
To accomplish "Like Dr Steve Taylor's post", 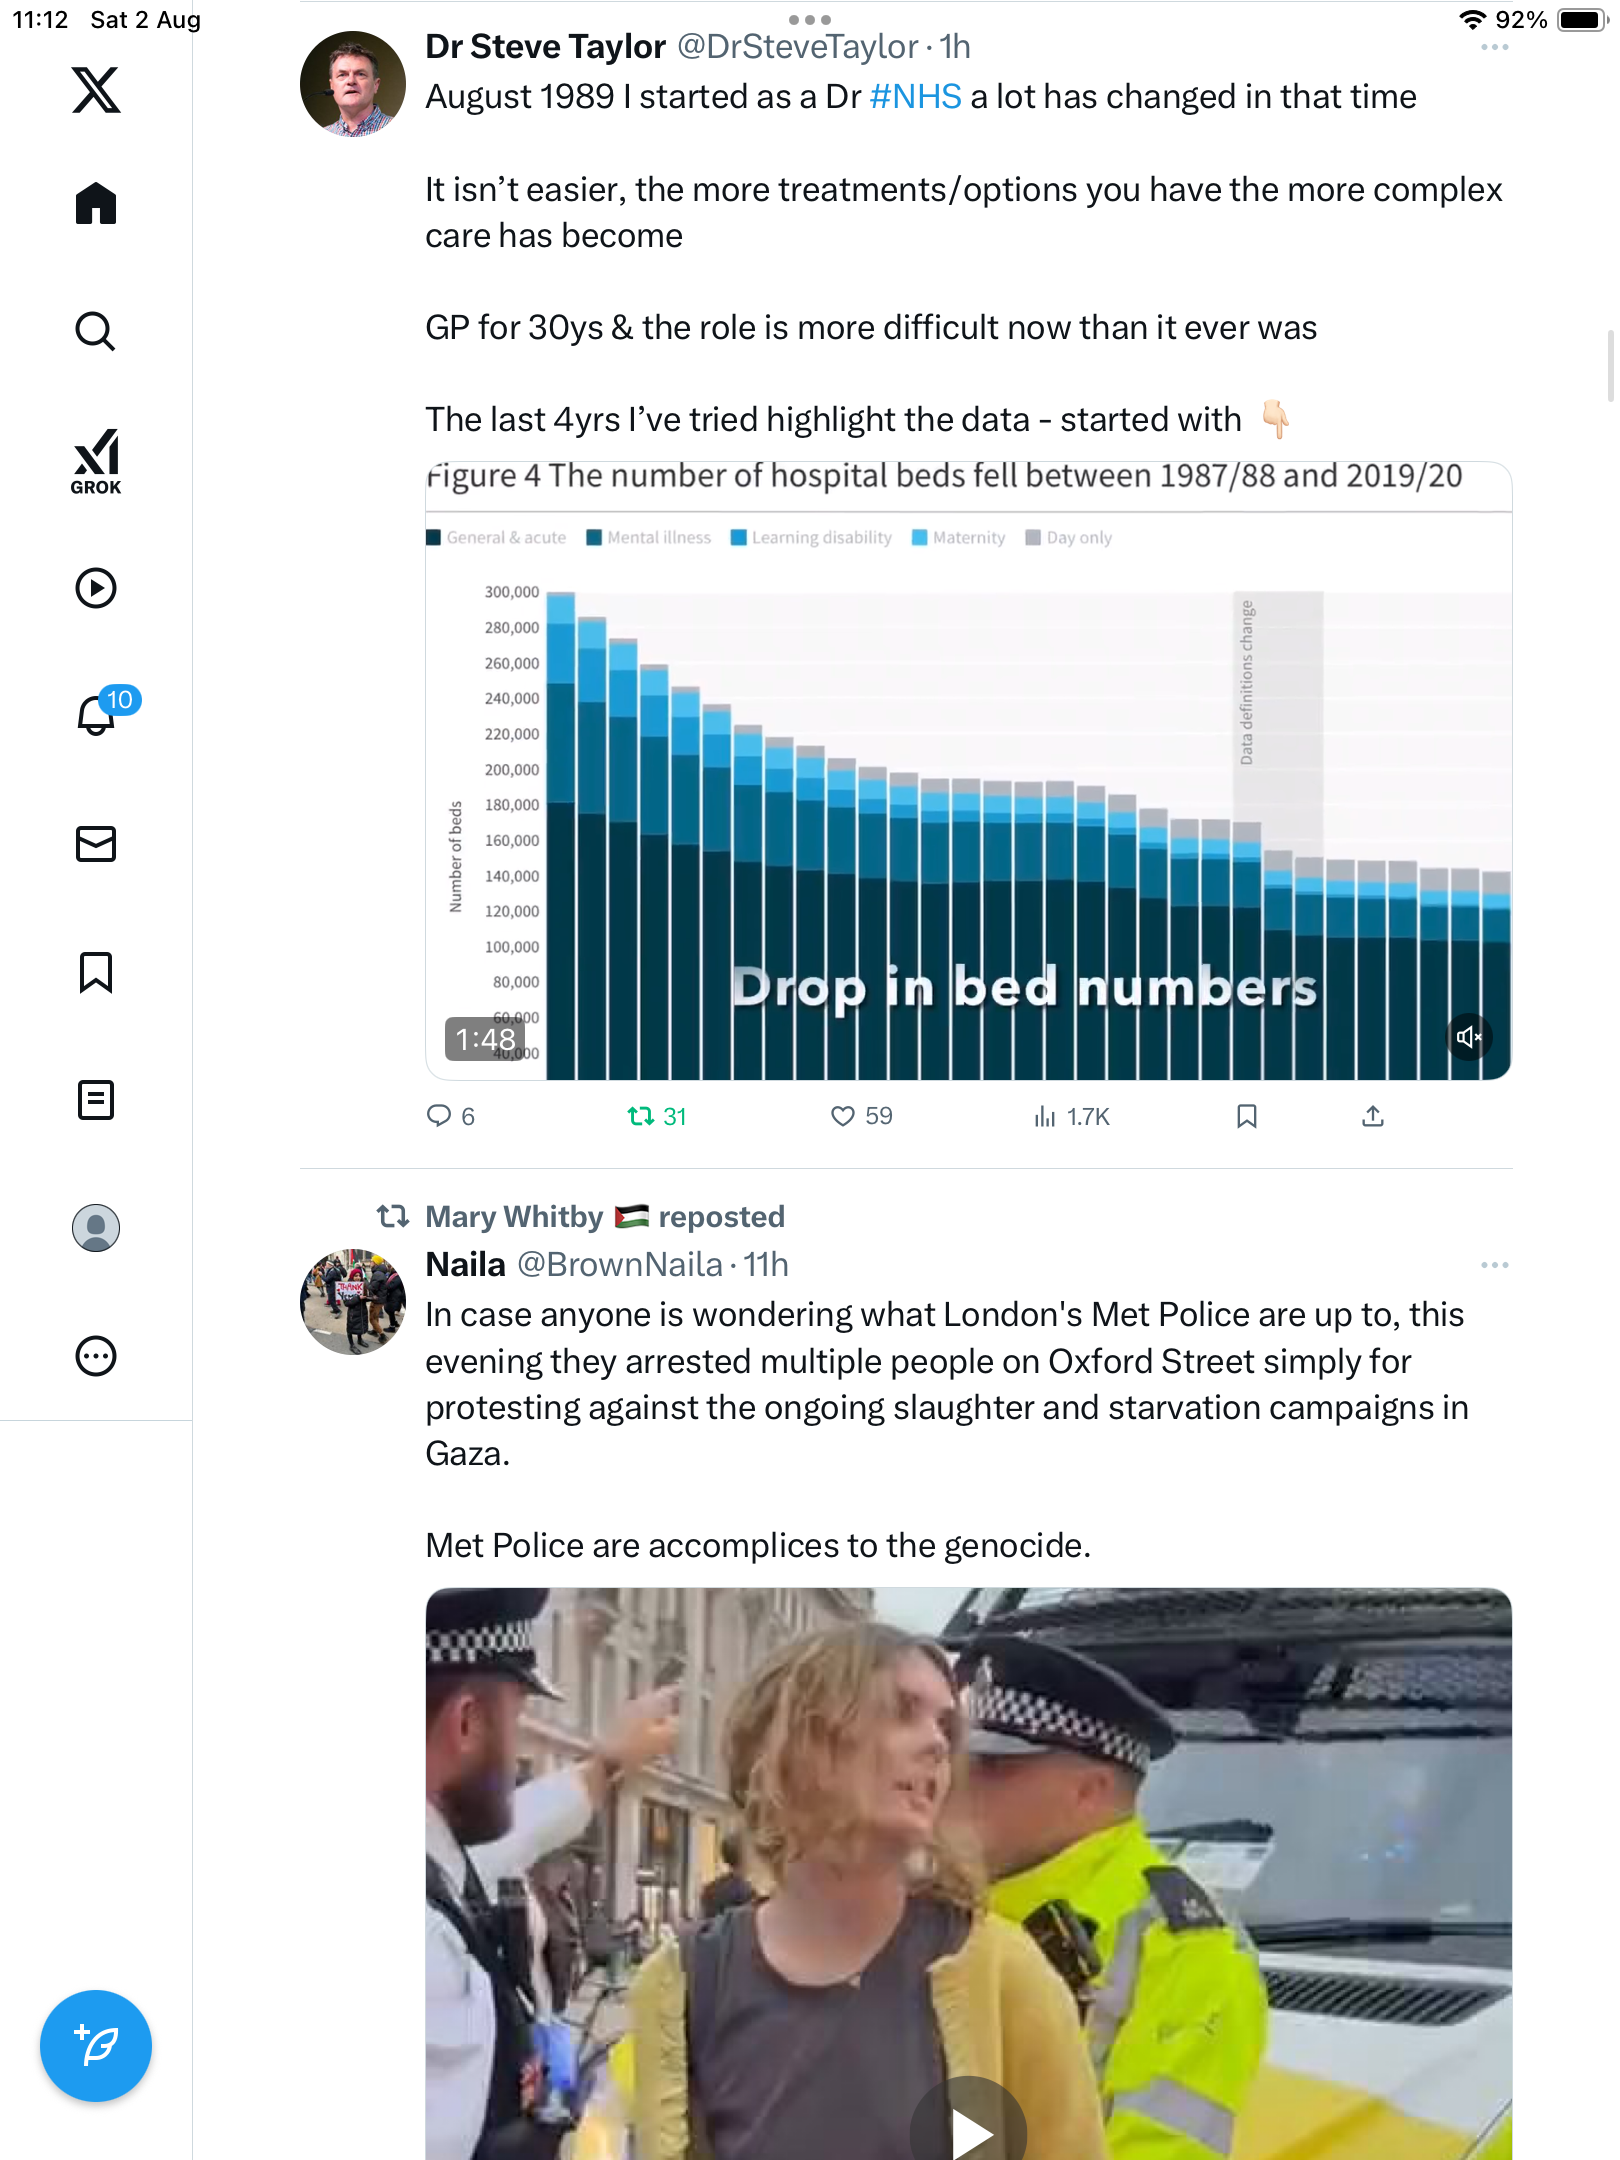I will pos(843,1116).
